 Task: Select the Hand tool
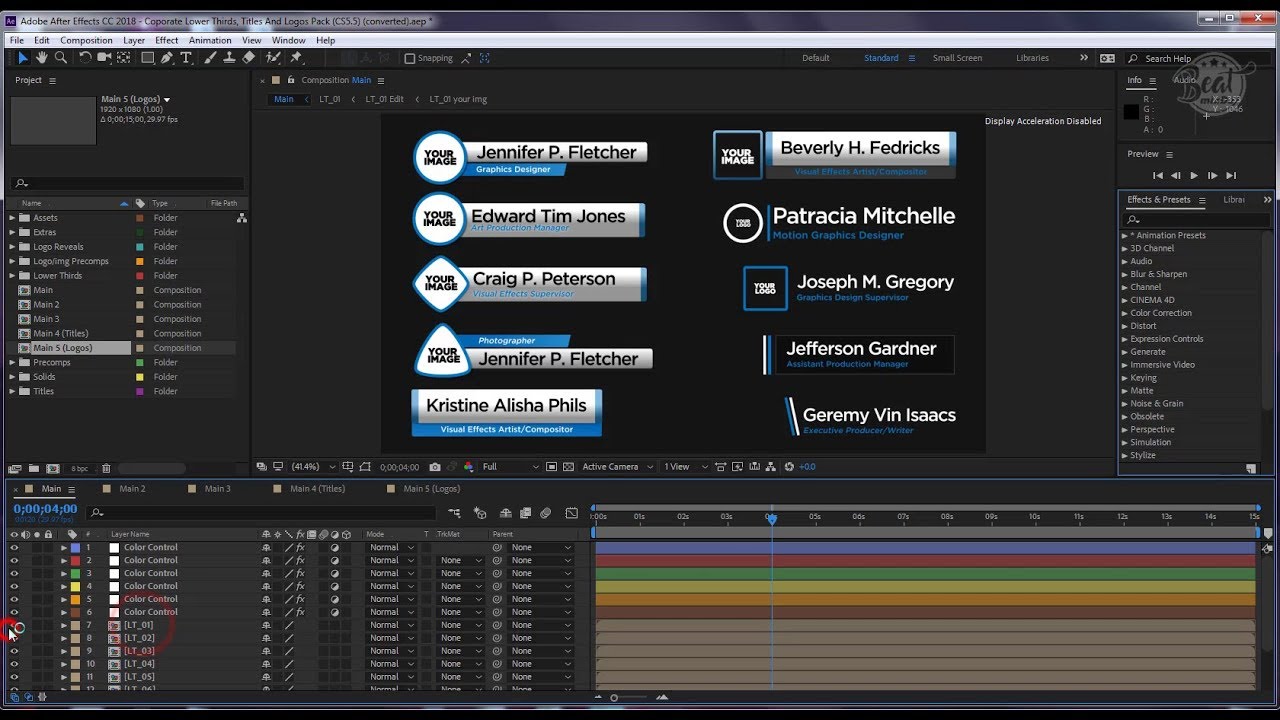pos(42,58)
